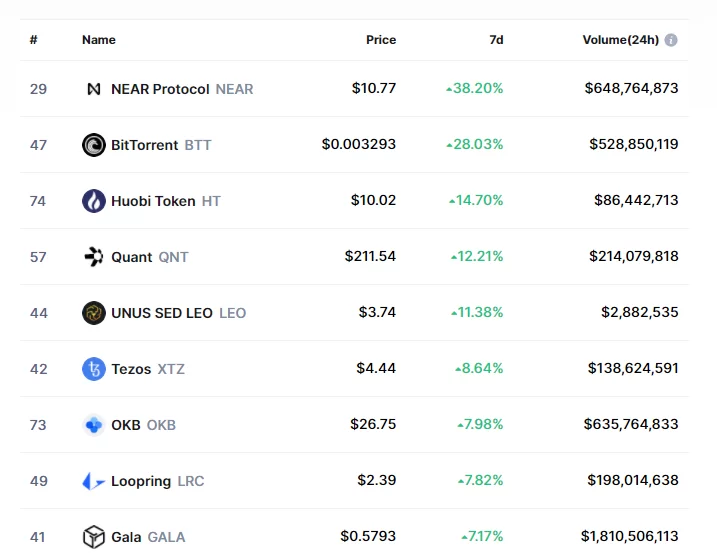
Task: Open the NEAR Protocol coin link
Action: click(160, 89)
